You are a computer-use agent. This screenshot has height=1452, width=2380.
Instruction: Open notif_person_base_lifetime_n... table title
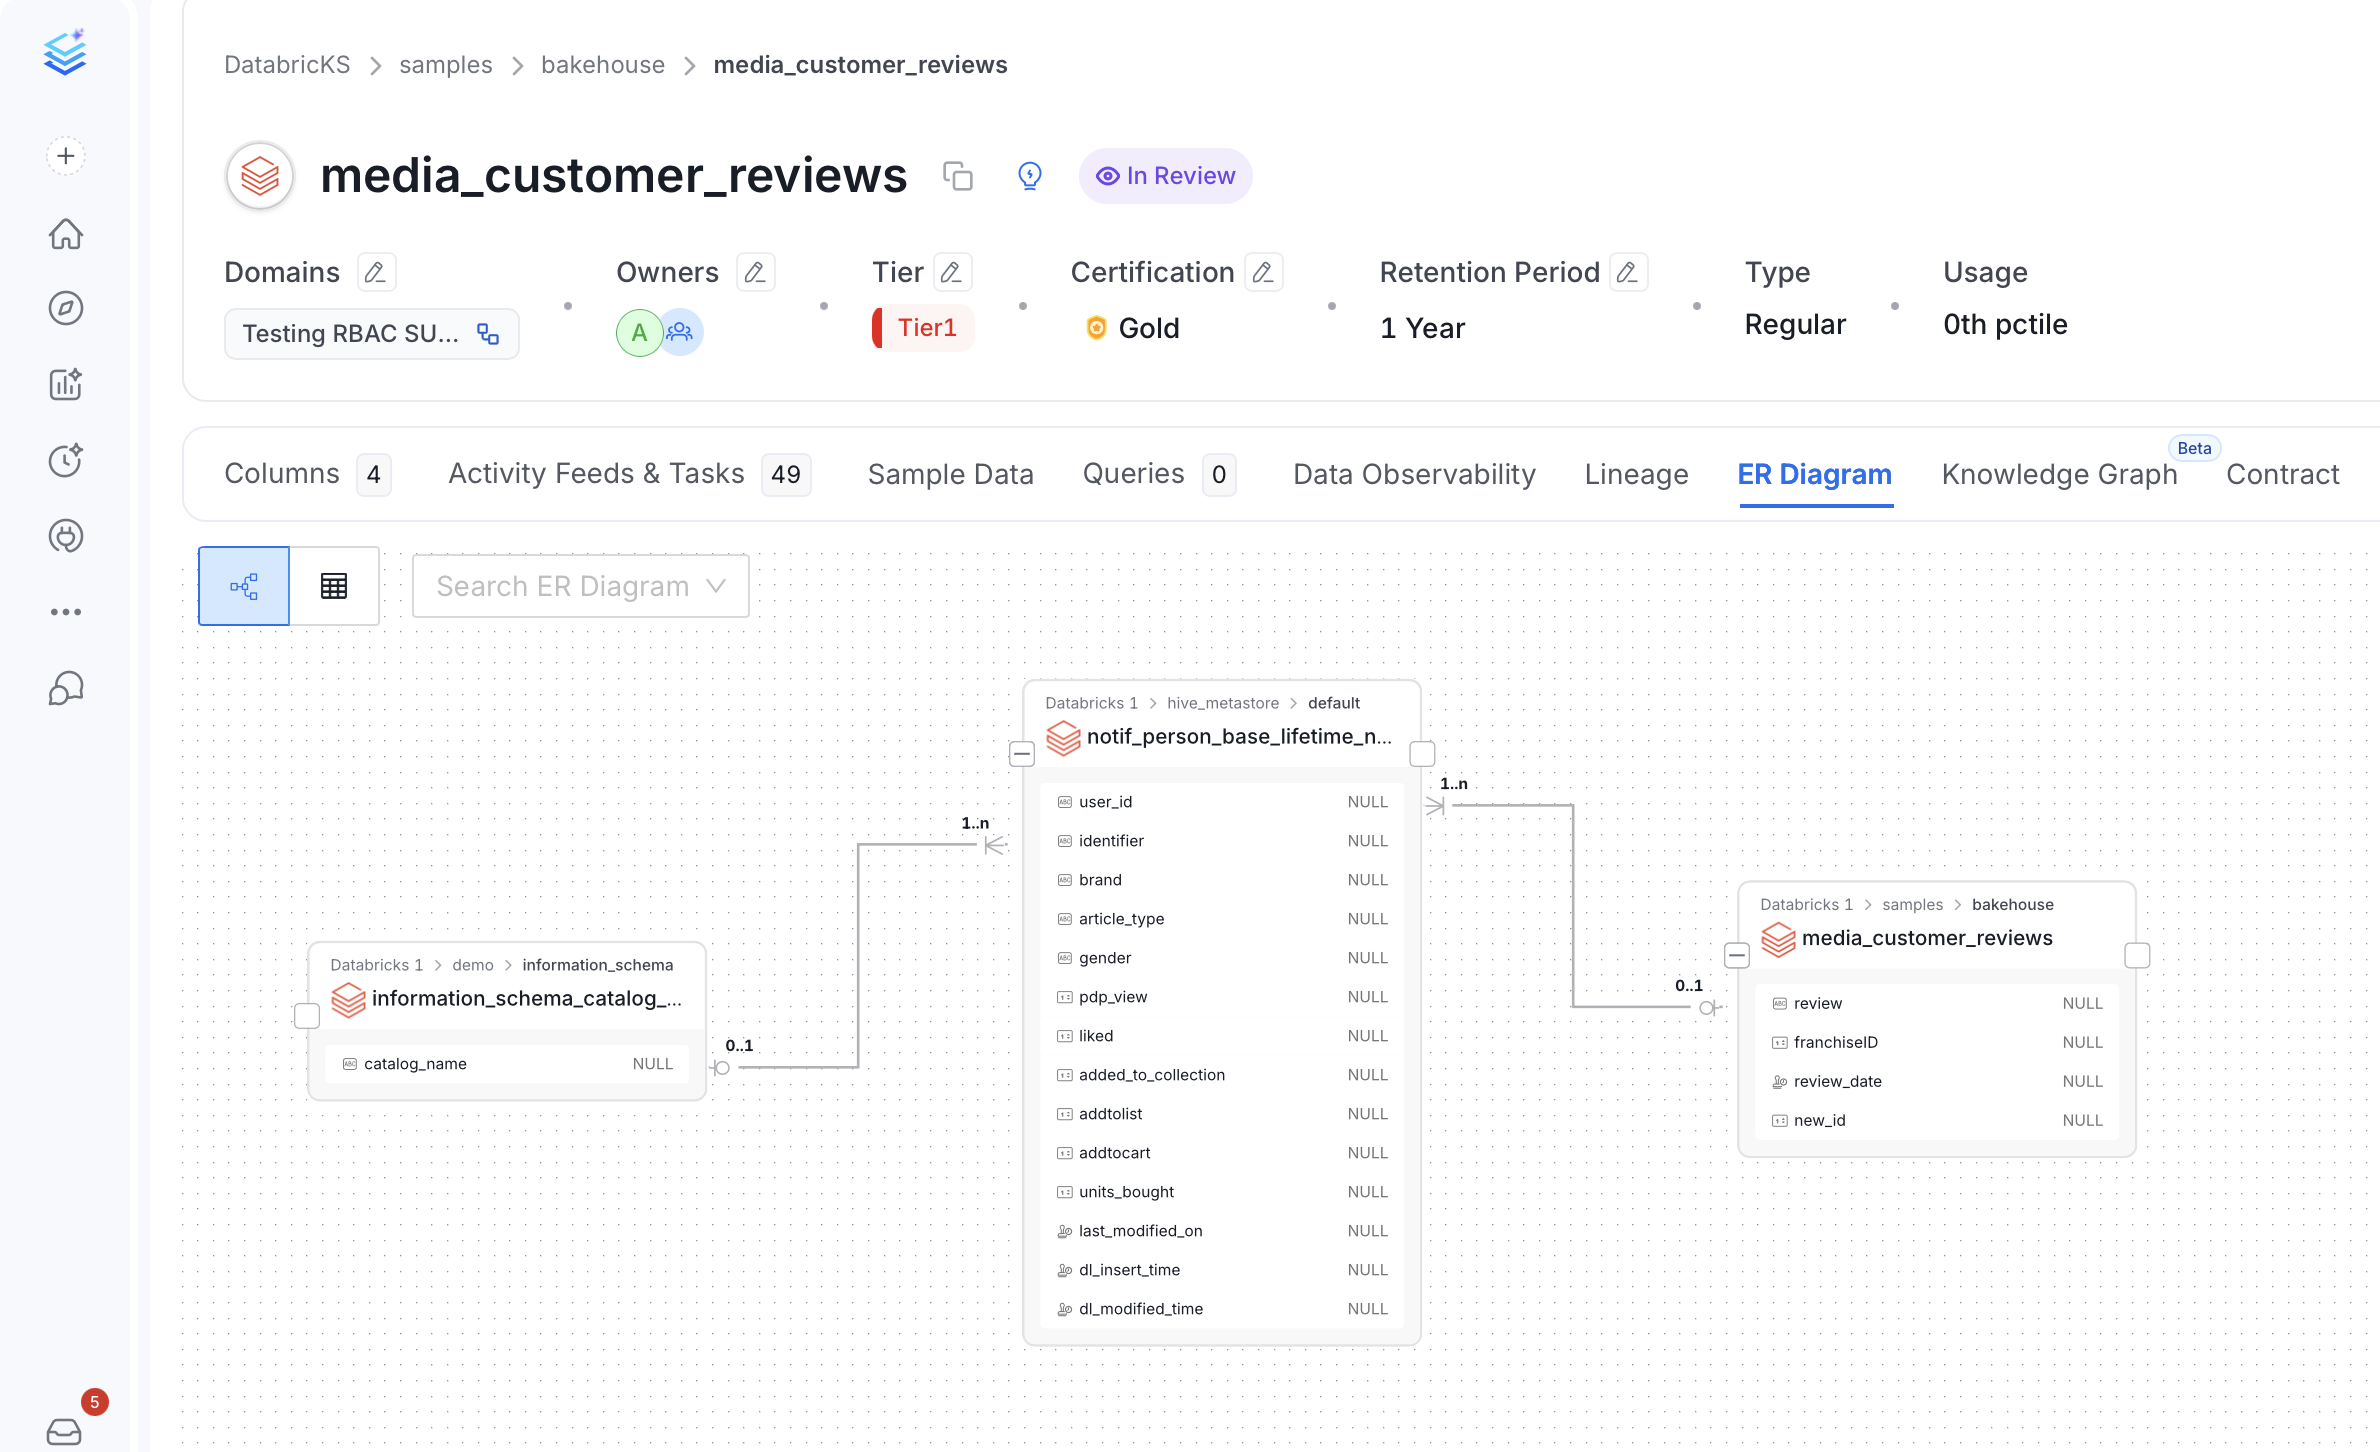(x=1239, y=737)
